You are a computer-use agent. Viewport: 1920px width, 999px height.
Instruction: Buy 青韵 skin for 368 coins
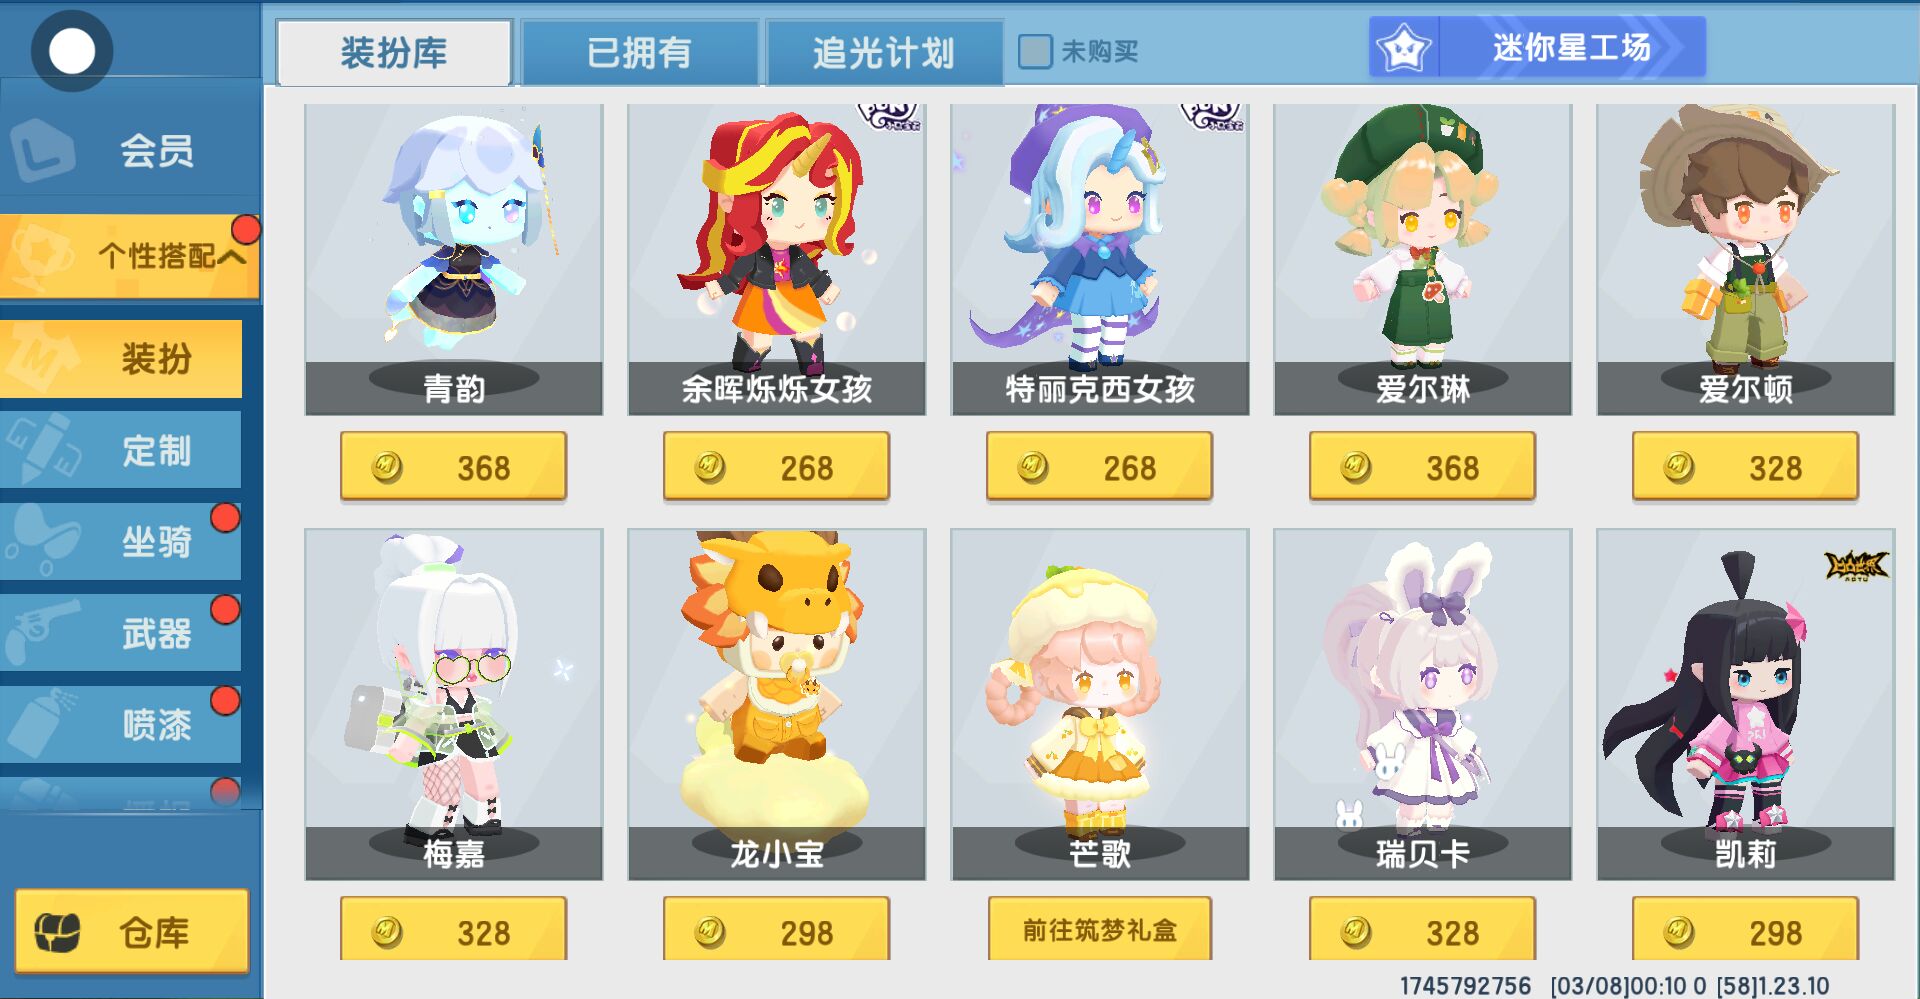pyautogui.click(x=453, y=466)
